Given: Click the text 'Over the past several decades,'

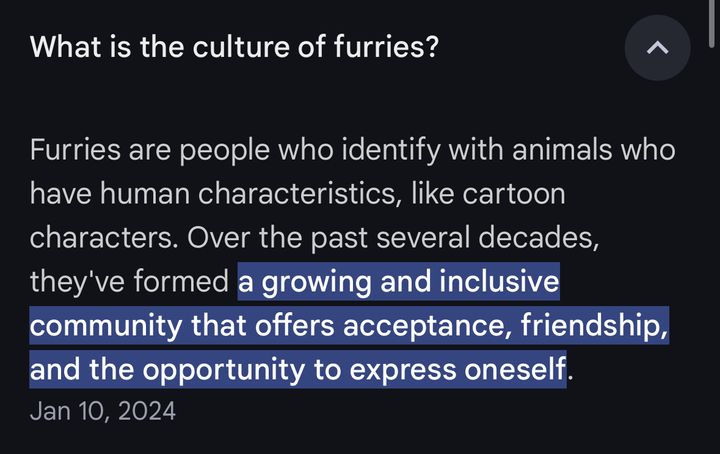Looking at the screenshot, I should (x=393, y=238).
